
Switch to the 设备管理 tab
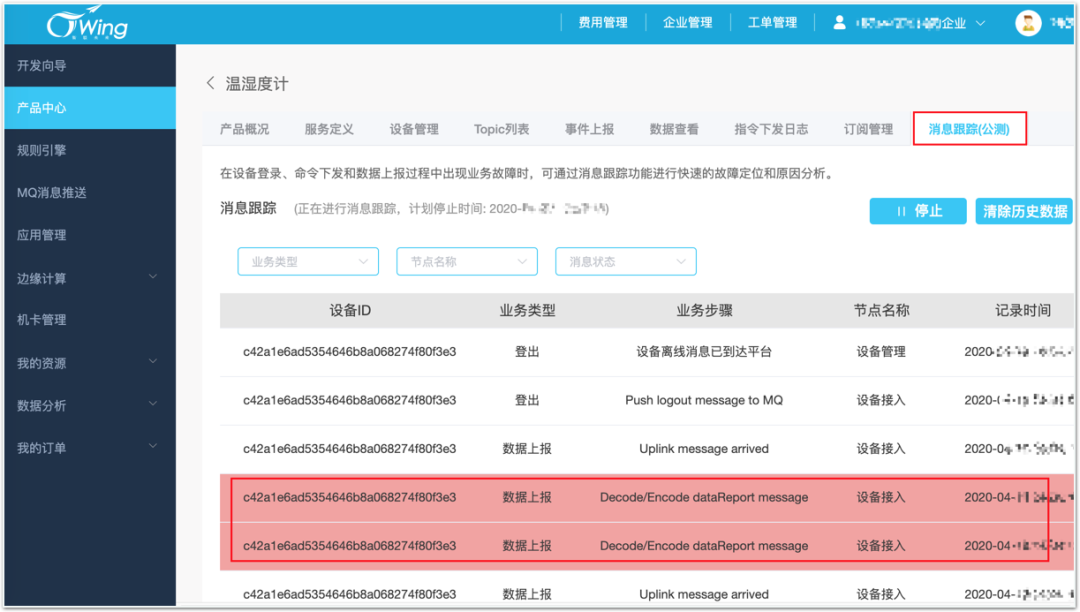tap(413, 128)
